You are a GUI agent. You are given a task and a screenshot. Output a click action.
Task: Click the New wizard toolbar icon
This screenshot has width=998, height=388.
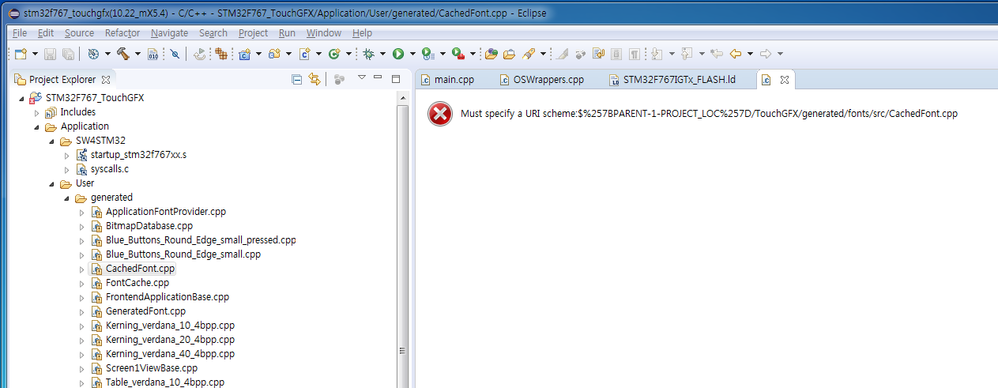[x=20, y=54]
